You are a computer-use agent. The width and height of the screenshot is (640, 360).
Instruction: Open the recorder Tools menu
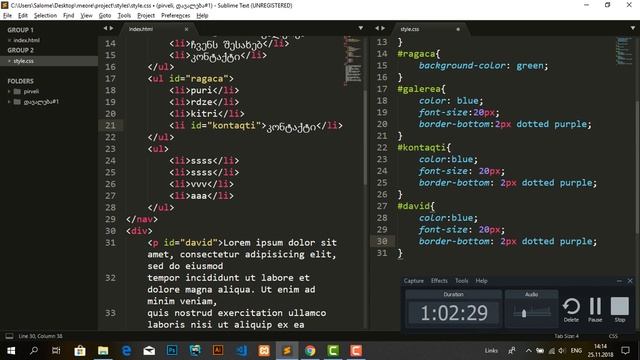(x=462, y=281)
